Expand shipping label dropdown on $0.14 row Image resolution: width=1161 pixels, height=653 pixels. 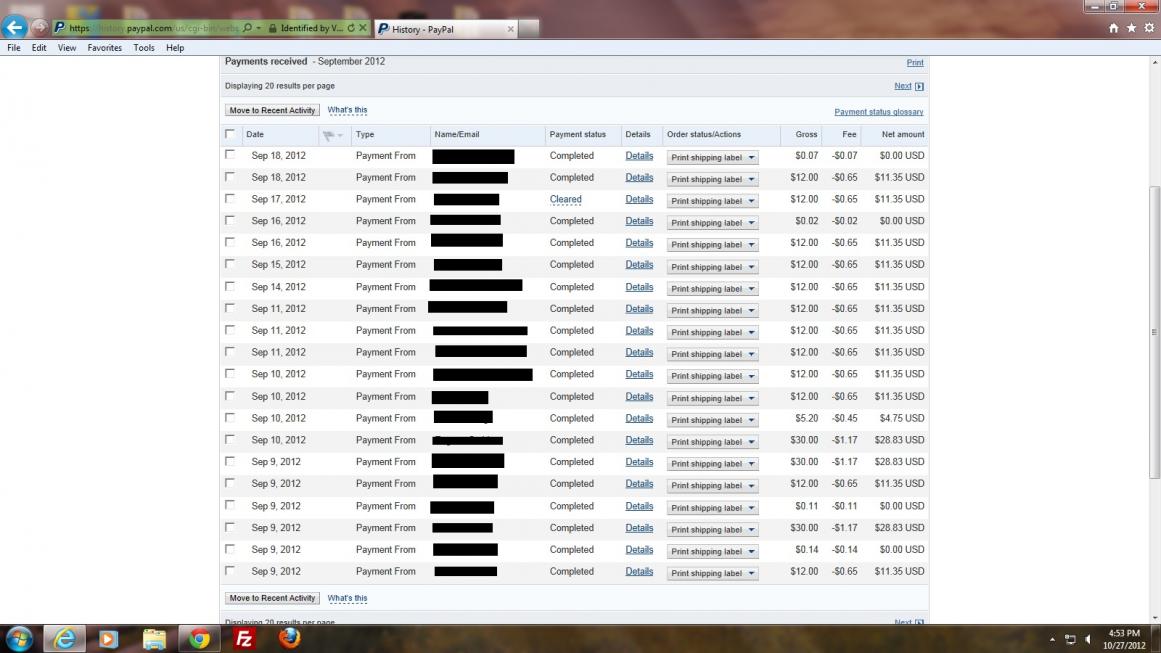(712, 552)
